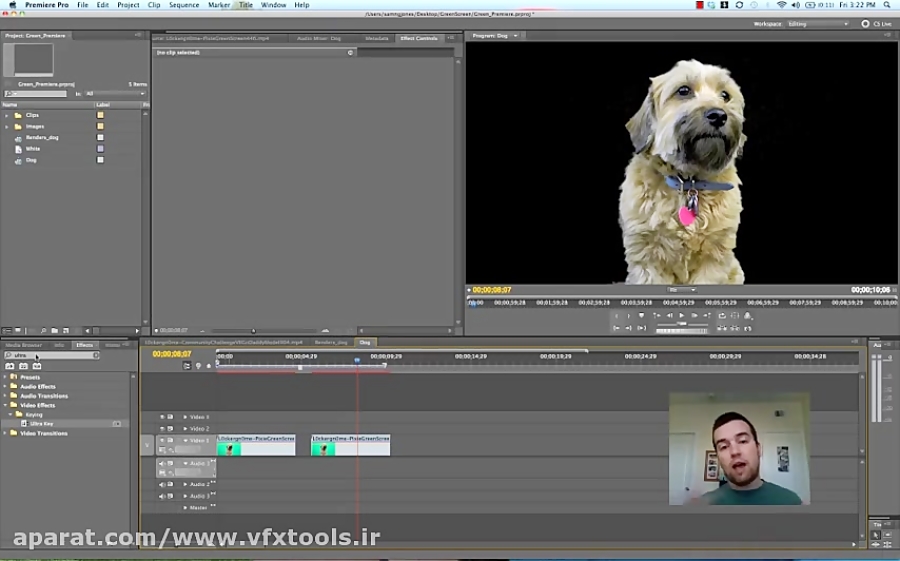The height and width of the screenshot is (561, 900).
Task: Click the New Bin folder icon in Project panel
Action: pos(55,330)
